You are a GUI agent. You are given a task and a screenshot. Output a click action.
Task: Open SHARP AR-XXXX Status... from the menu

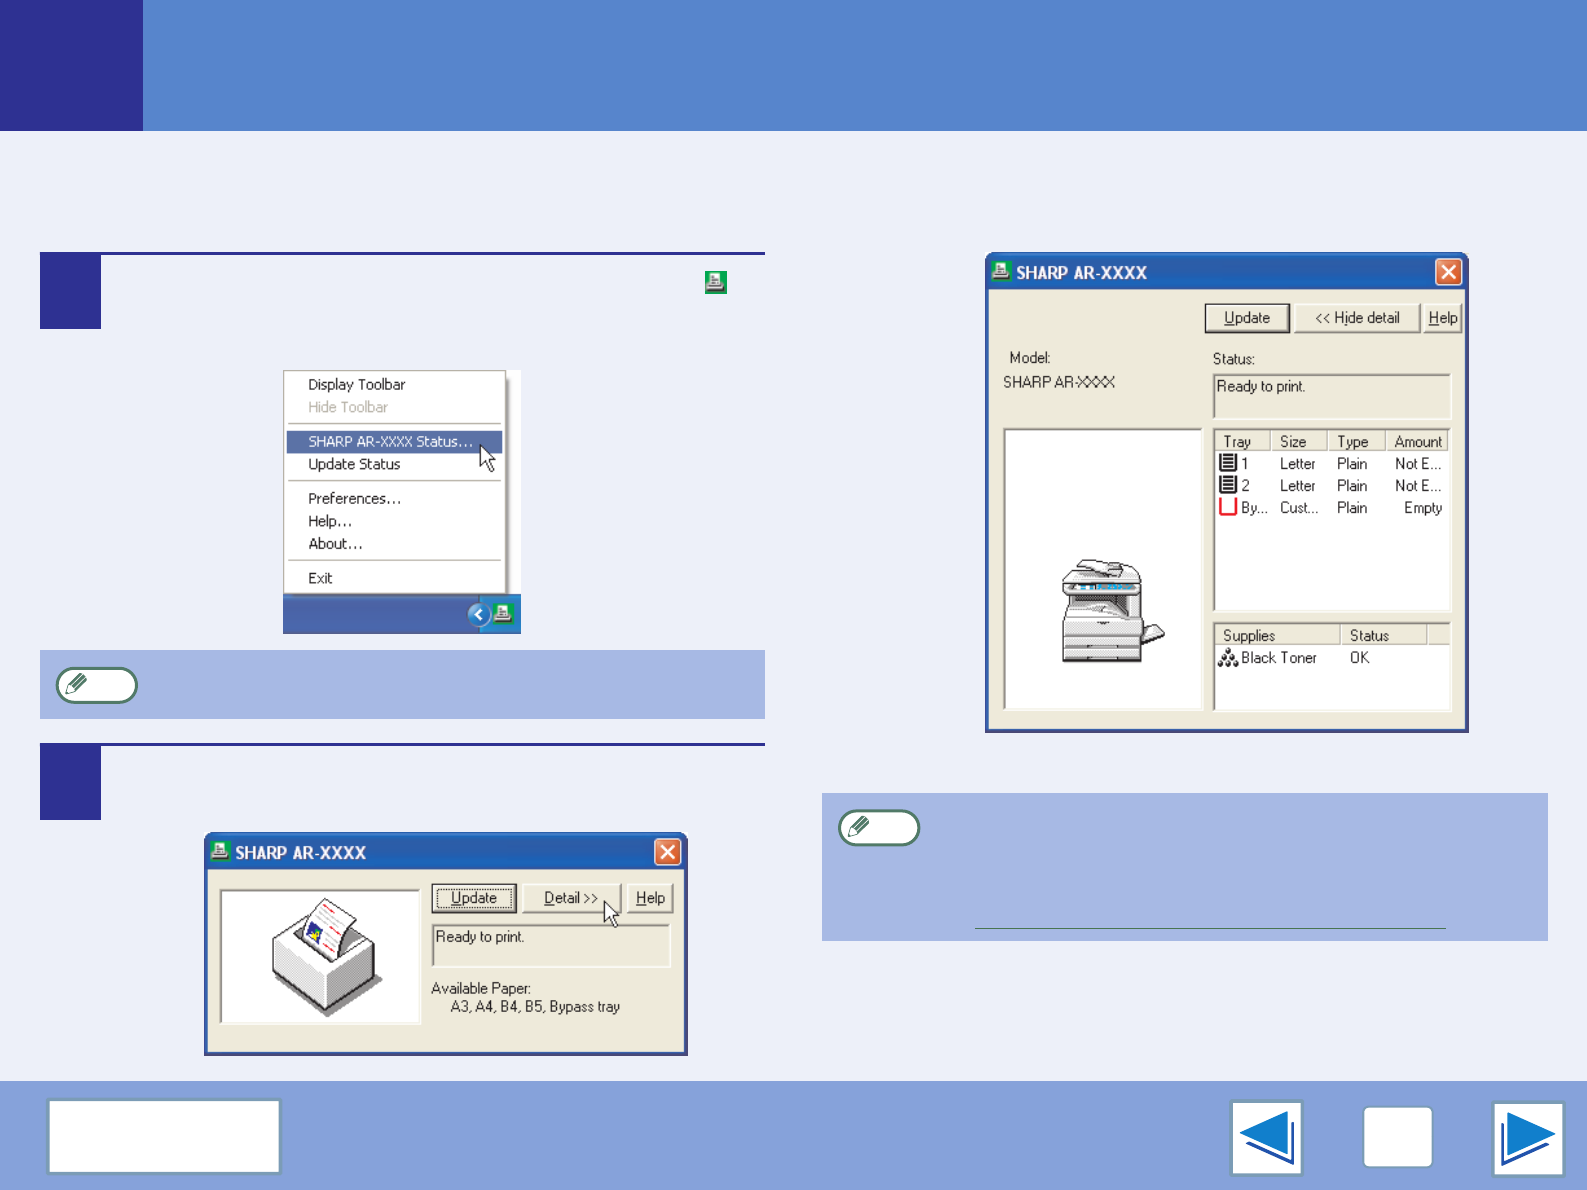[x=394, y=441]
